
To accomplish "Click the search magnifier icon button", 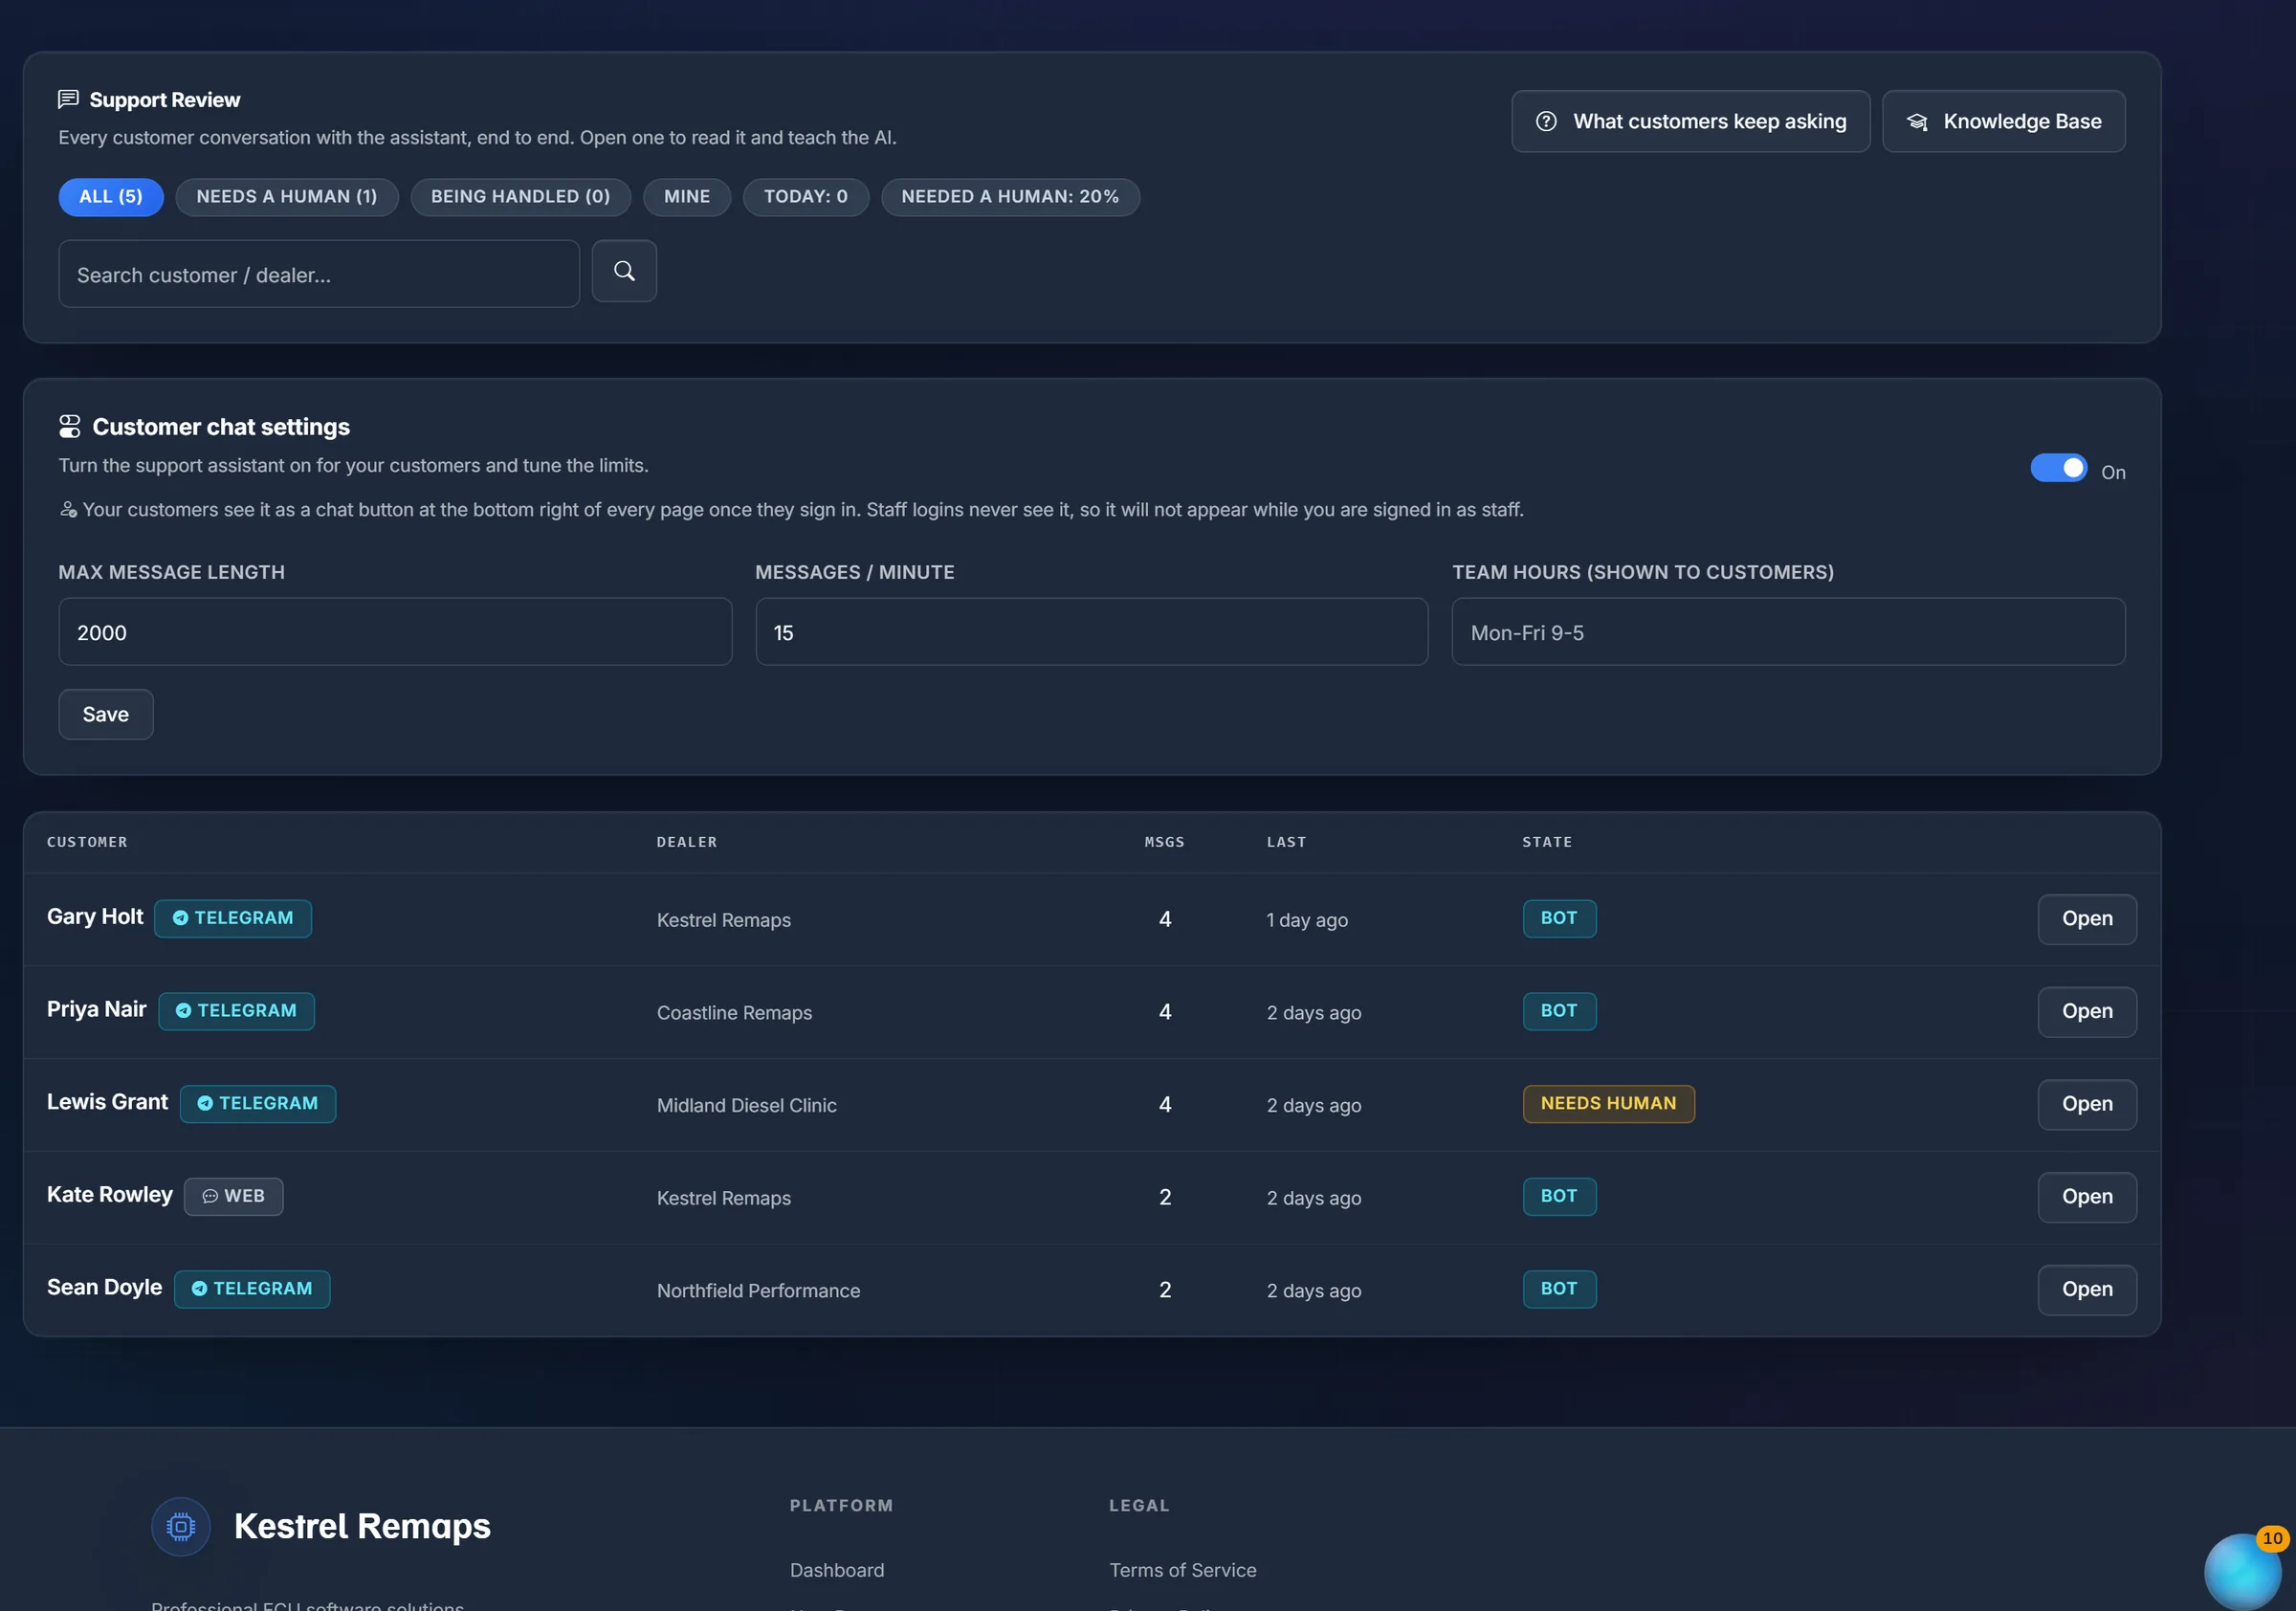I will (x=624, y=271).
